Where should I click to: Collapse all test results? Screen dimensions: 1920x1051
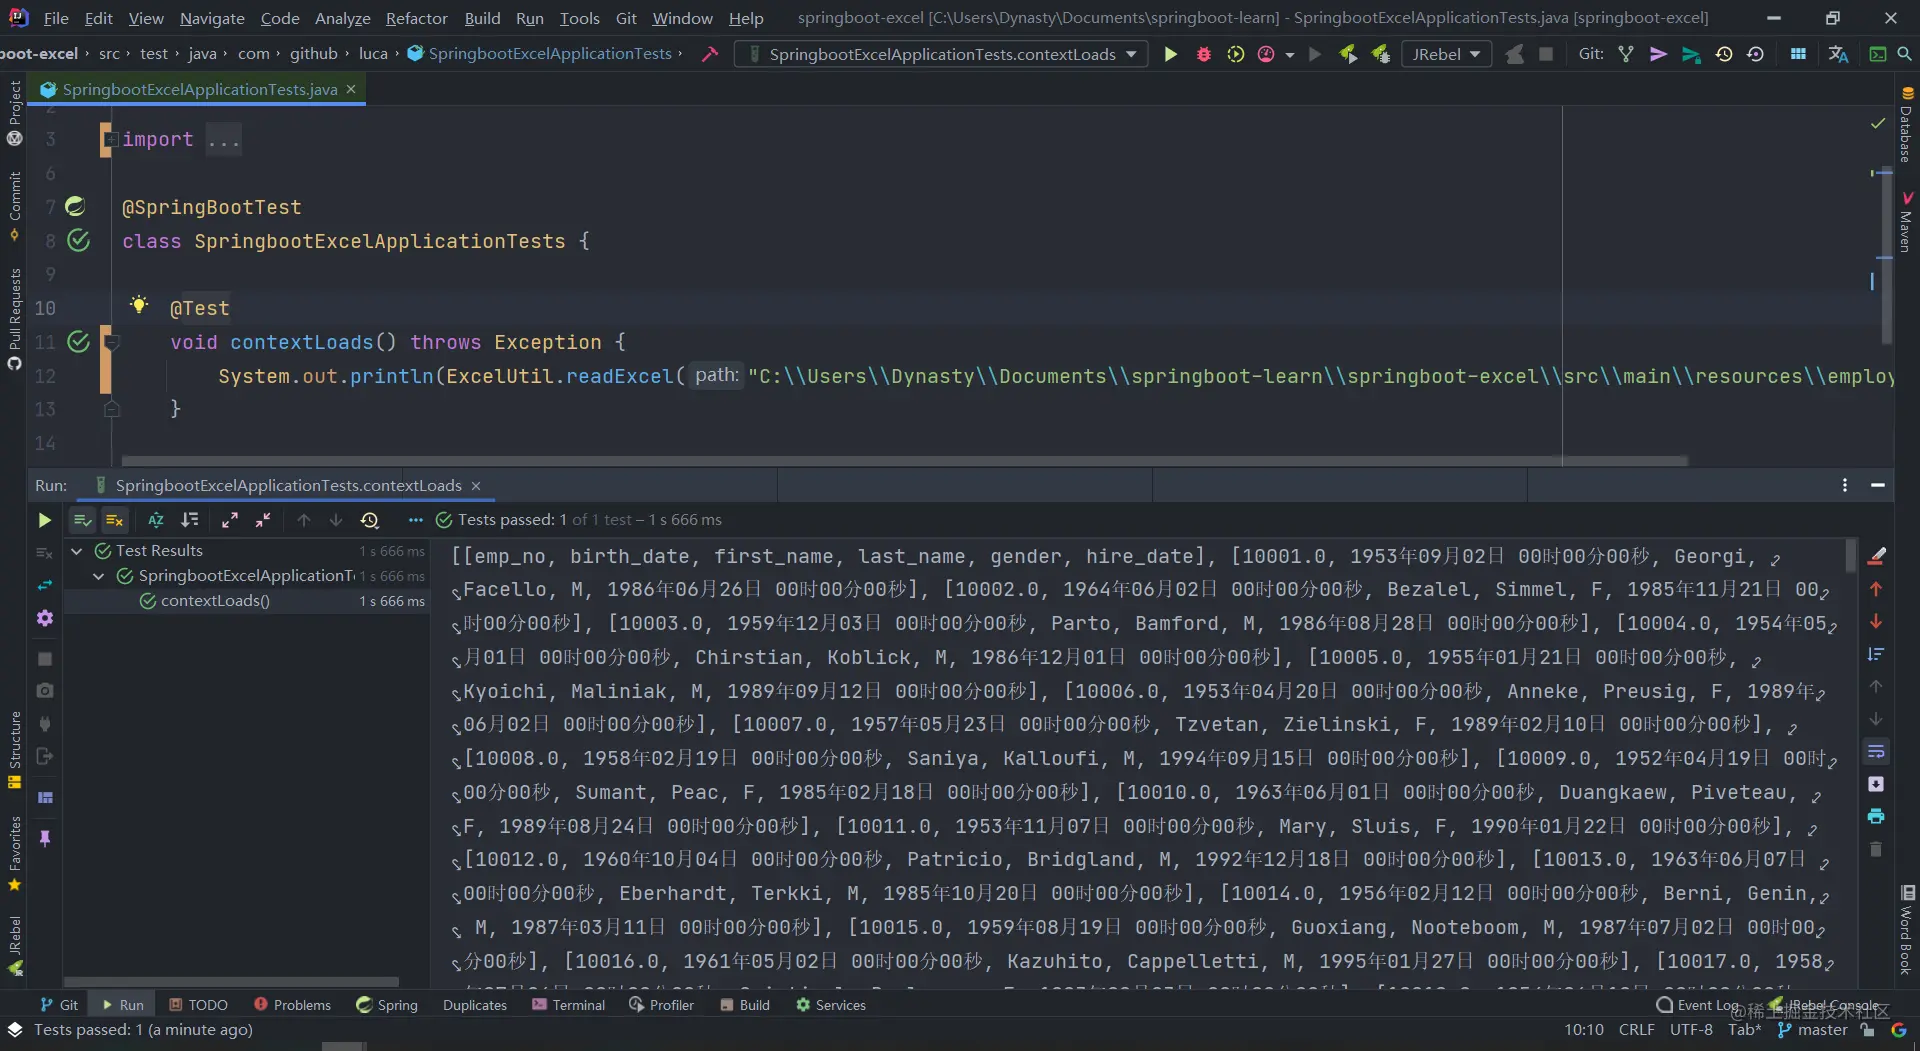263,520
